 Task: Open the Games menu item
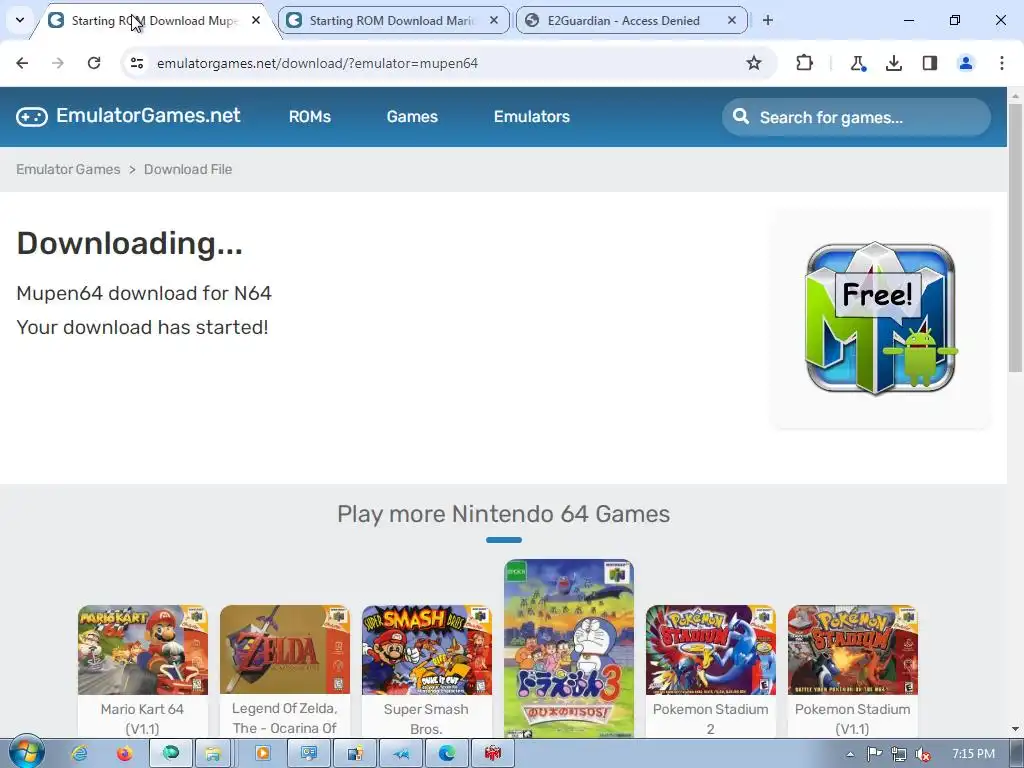click(x=412, y=116)
